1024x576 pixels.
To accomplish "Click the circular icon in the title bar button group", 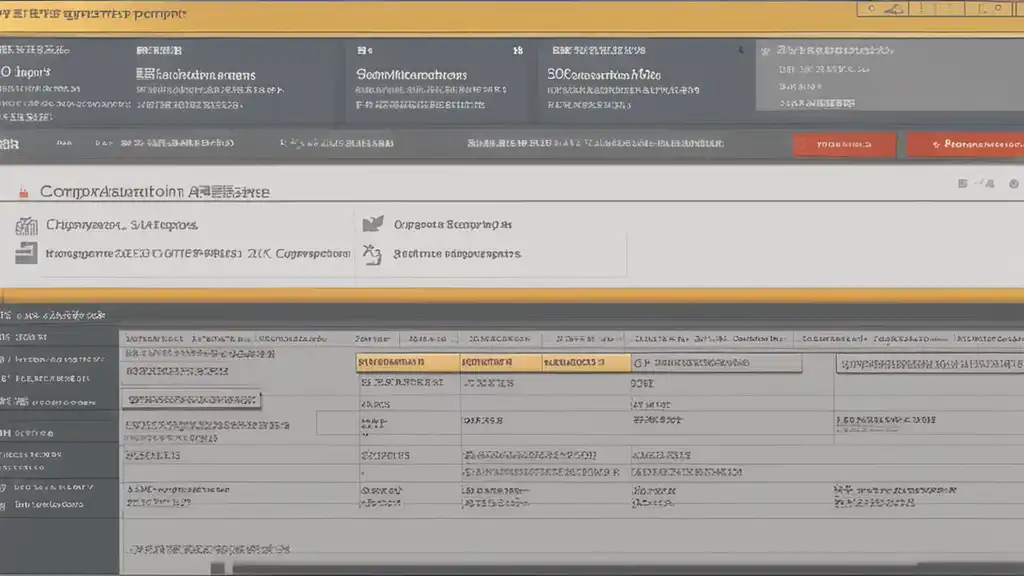I will click(x=872, y=8).
